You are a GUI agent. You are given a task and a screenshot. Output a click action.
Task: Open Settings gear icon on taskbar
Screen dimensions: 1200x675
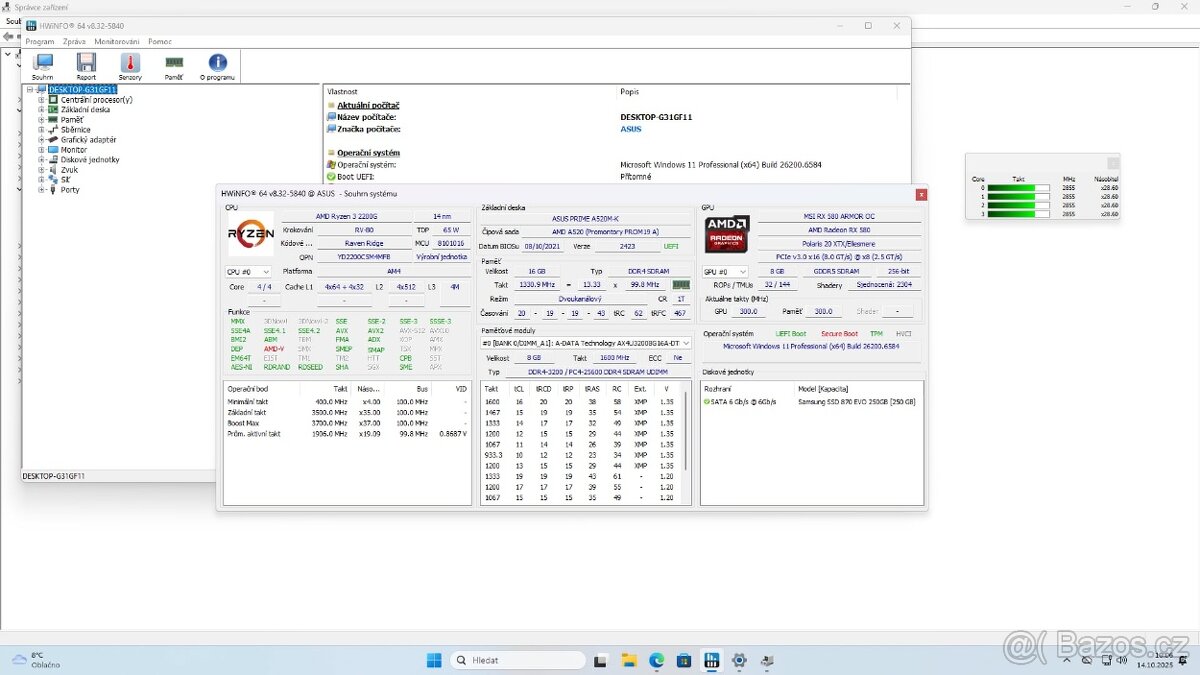(739, 660)
